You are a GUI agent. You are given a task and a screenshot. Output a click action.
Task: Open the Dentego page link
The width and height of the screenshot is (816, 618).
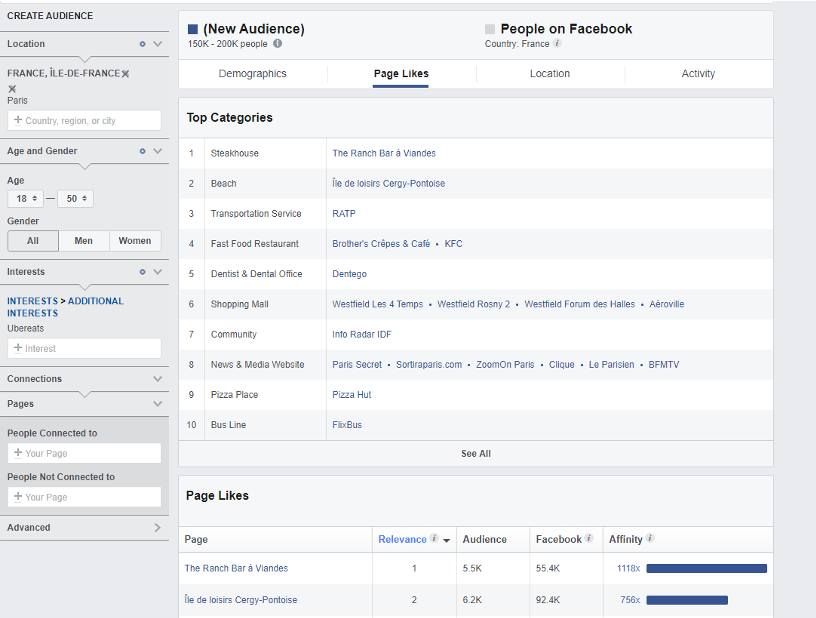349,274
